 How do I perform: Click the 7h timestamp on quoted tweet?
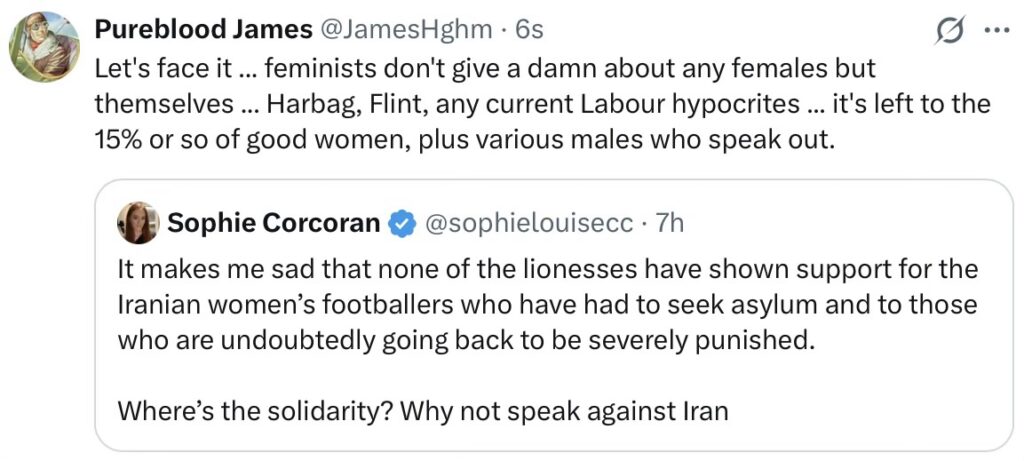tap(669, 223)
